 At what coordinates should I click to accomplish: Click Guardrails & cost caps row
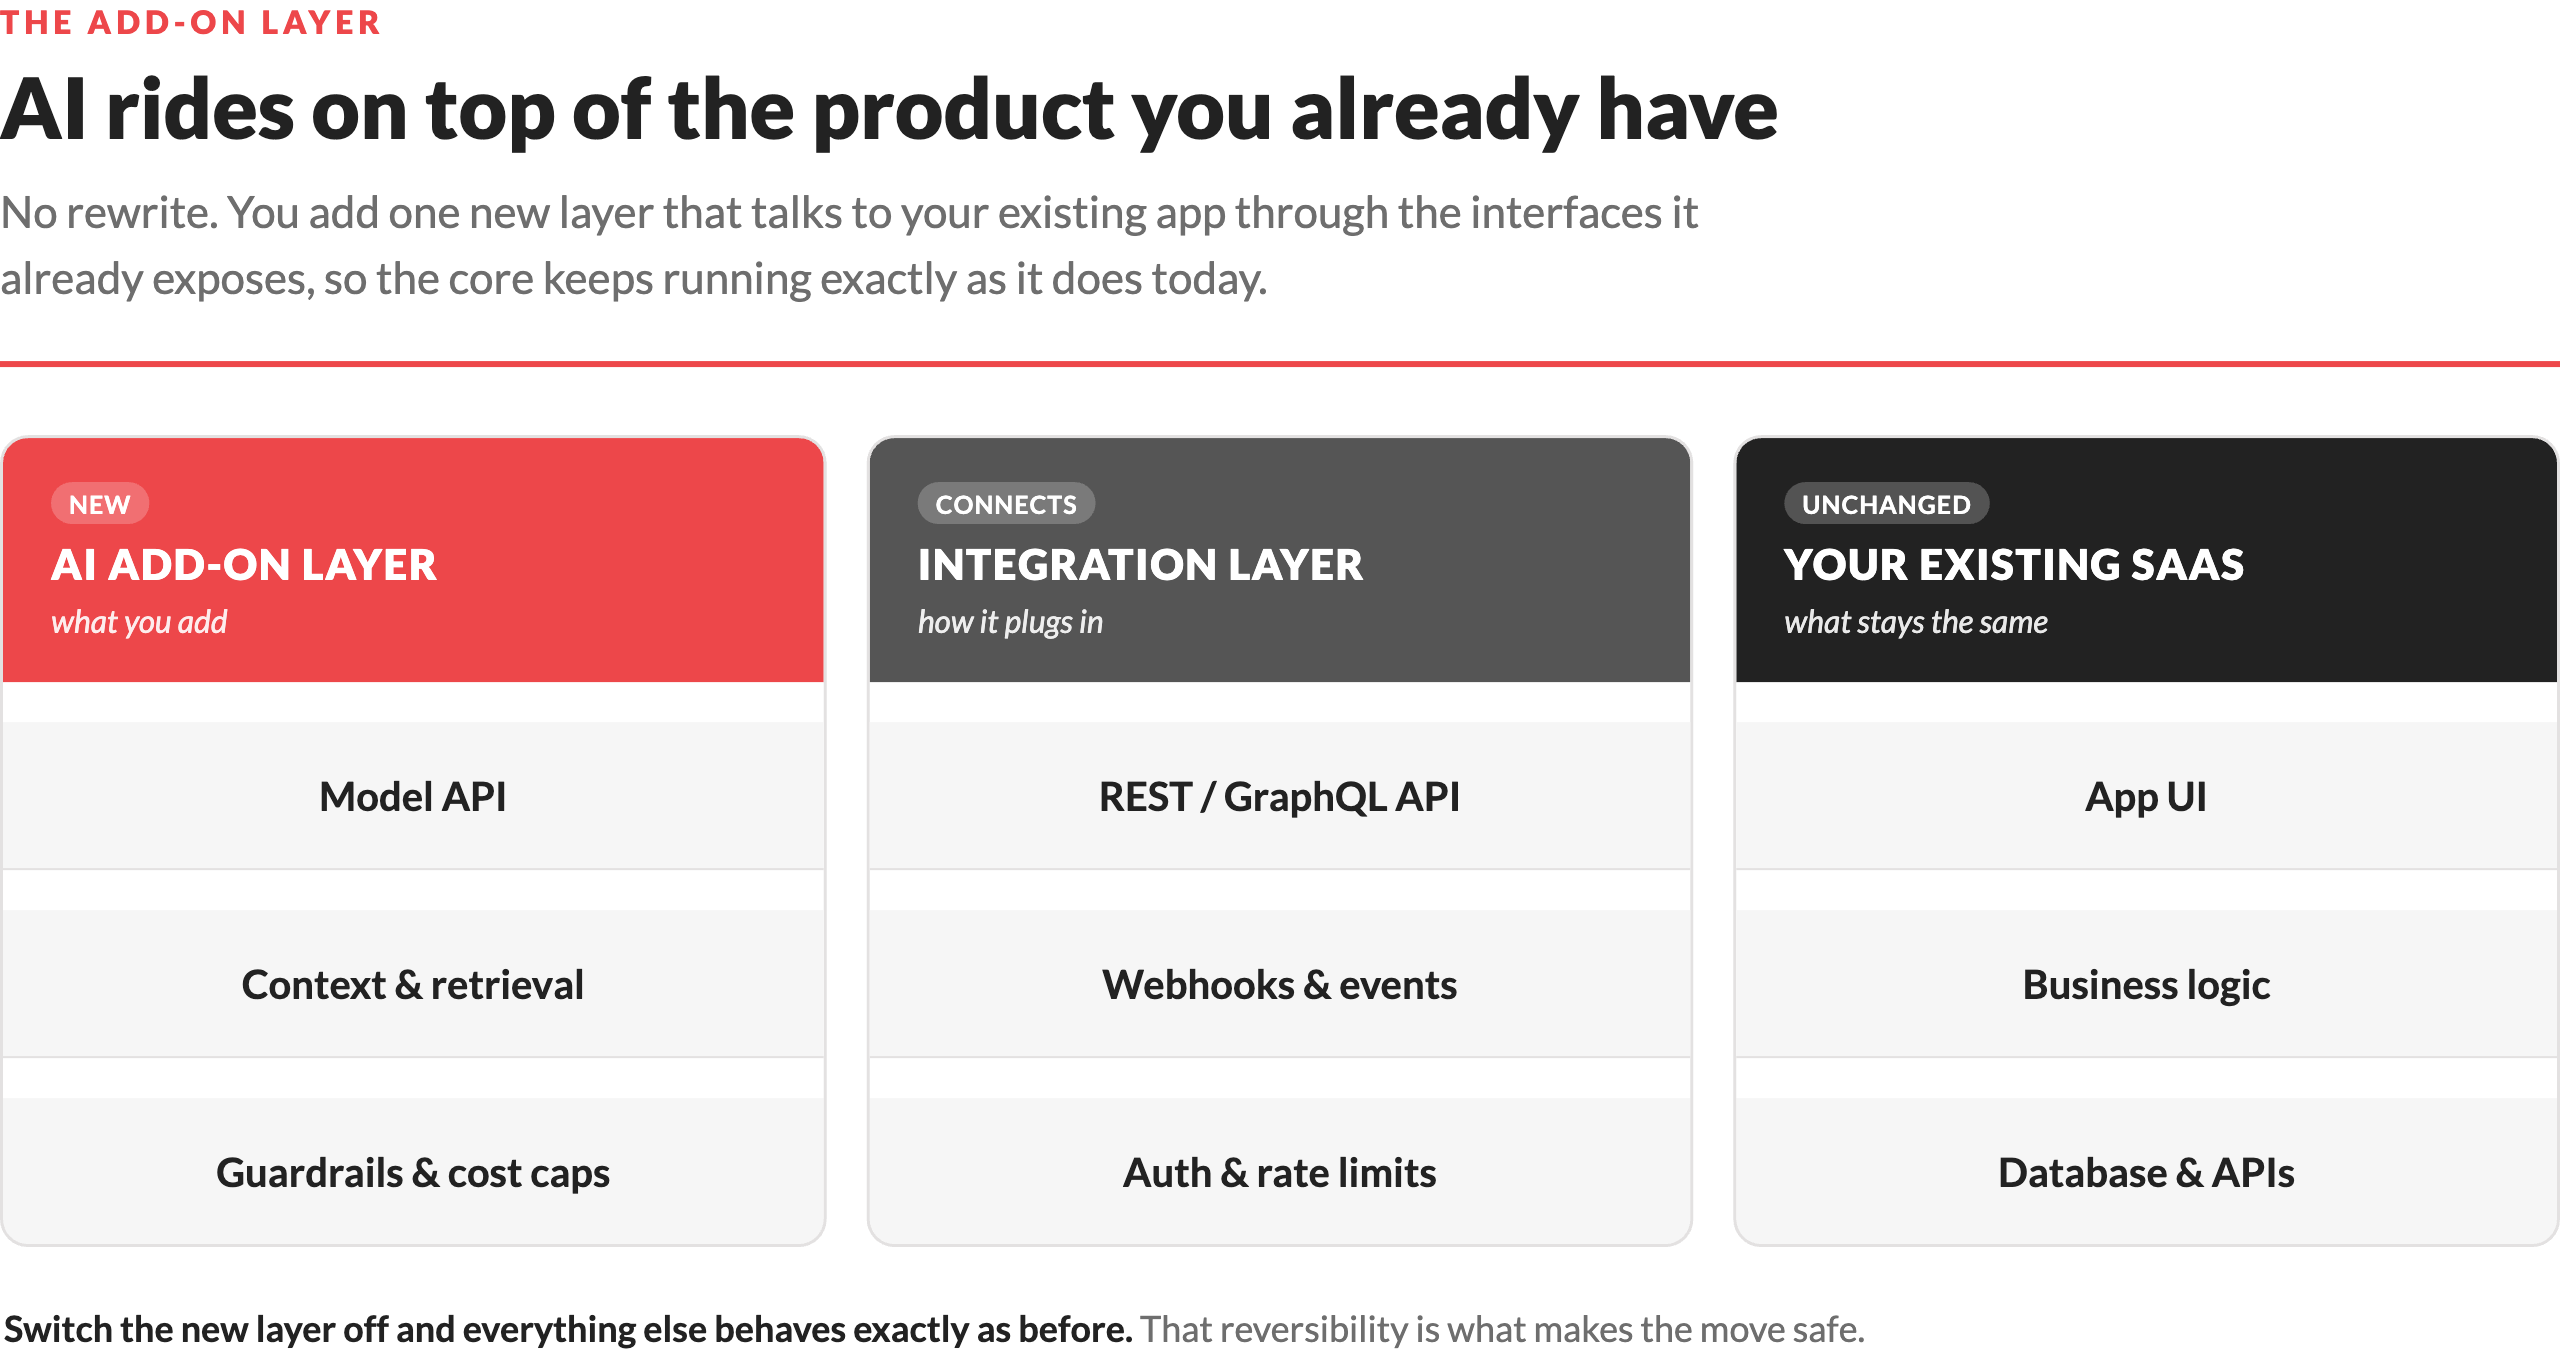[x=413, y=1172]
